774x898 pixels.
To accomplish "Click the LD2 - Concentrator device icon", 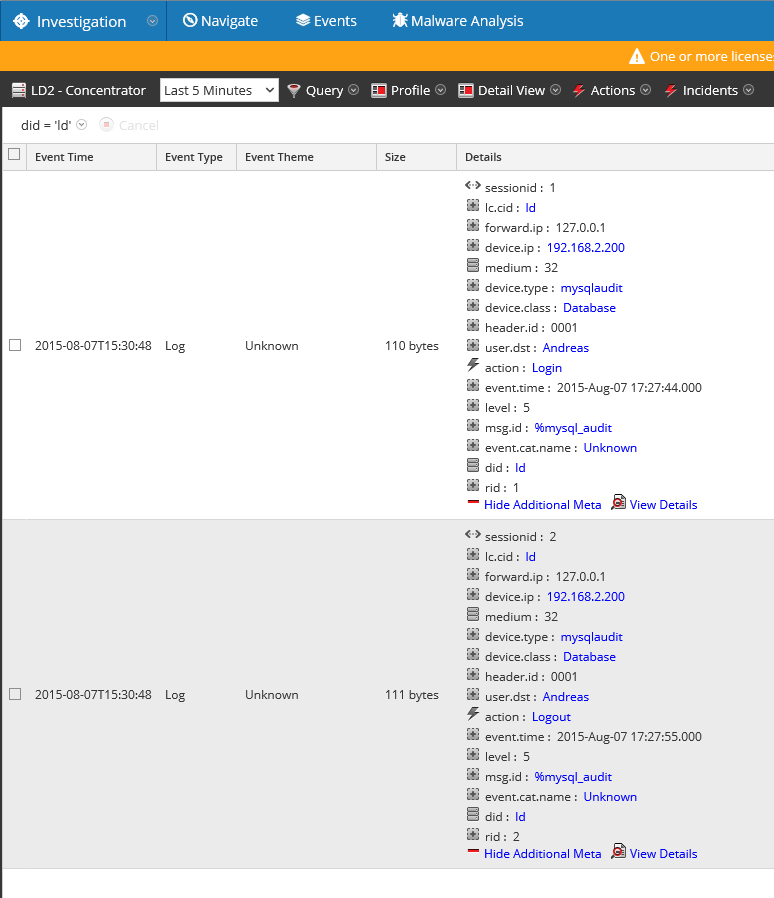I will [x=19, y=91].
